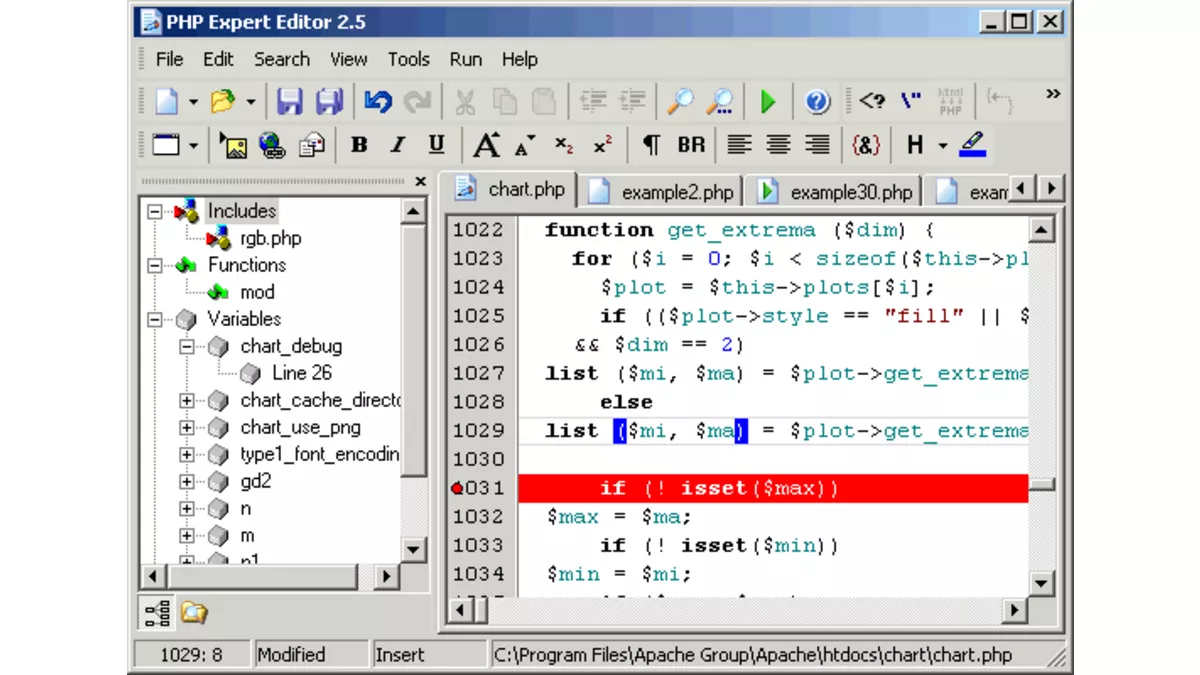Click the Undo arrow icon
This screenshot has height=675, width=1200.
tap(378, 101)
